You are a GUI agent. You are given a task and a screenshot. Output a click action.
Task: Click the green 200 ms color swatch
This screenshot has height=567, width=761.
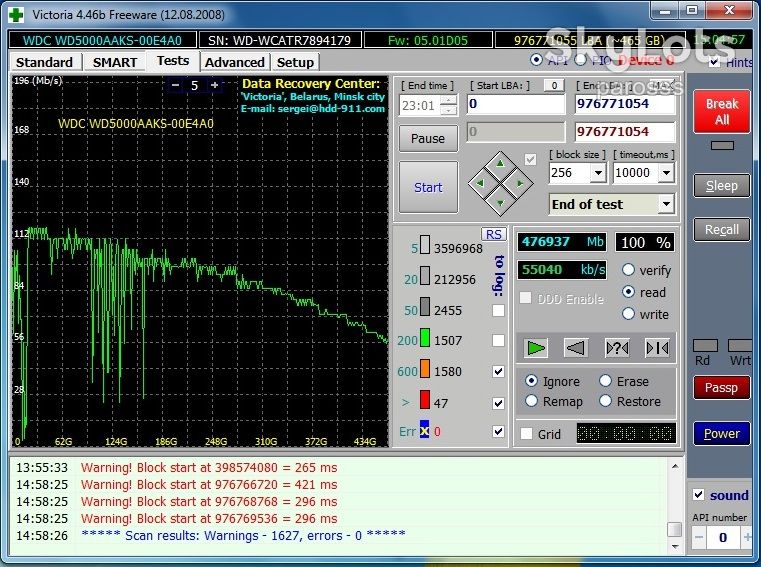tap(425, 338)
